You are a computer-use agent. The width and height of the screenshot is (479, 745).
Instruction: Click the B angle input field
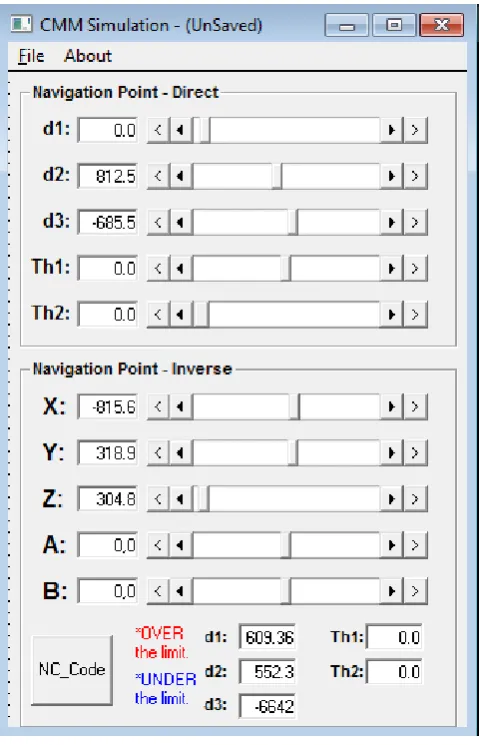pos(108,591)
